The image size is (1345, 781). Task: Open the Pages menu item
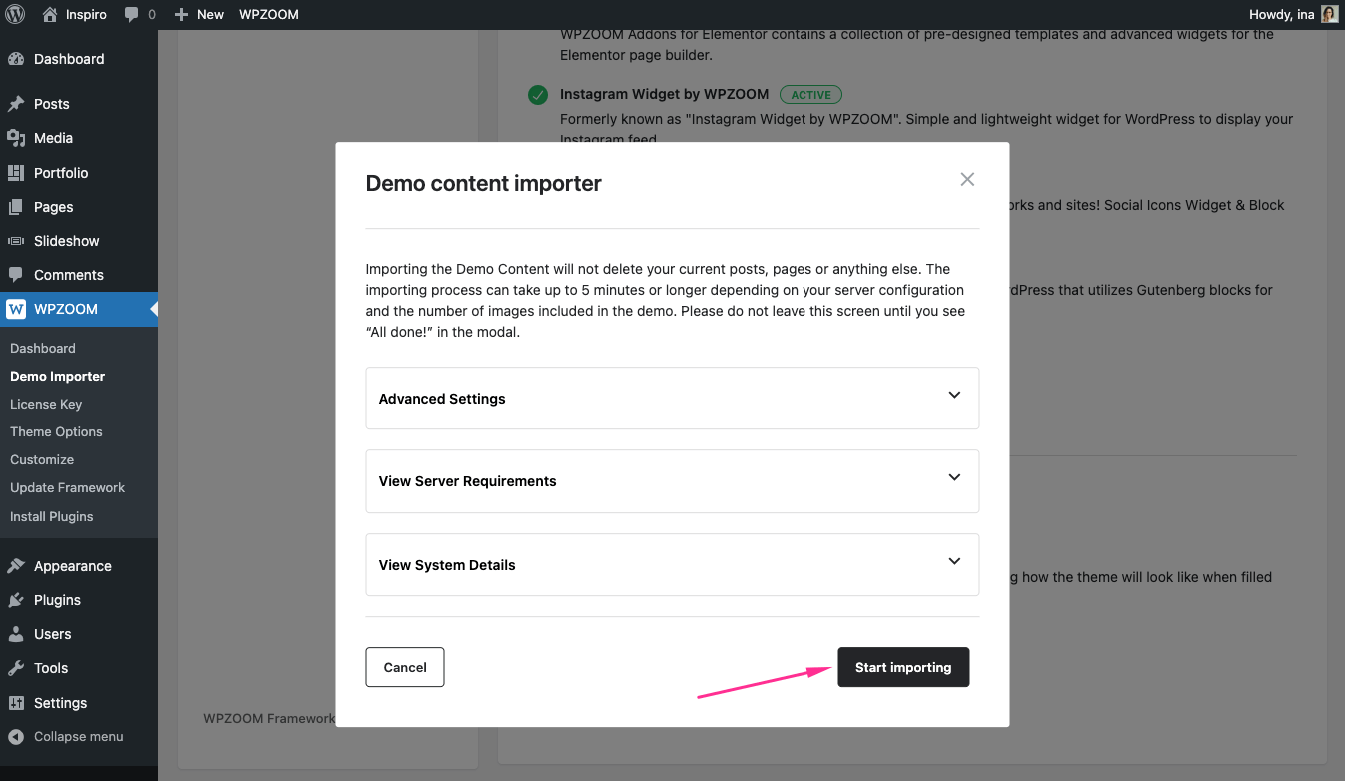(54, 207)
